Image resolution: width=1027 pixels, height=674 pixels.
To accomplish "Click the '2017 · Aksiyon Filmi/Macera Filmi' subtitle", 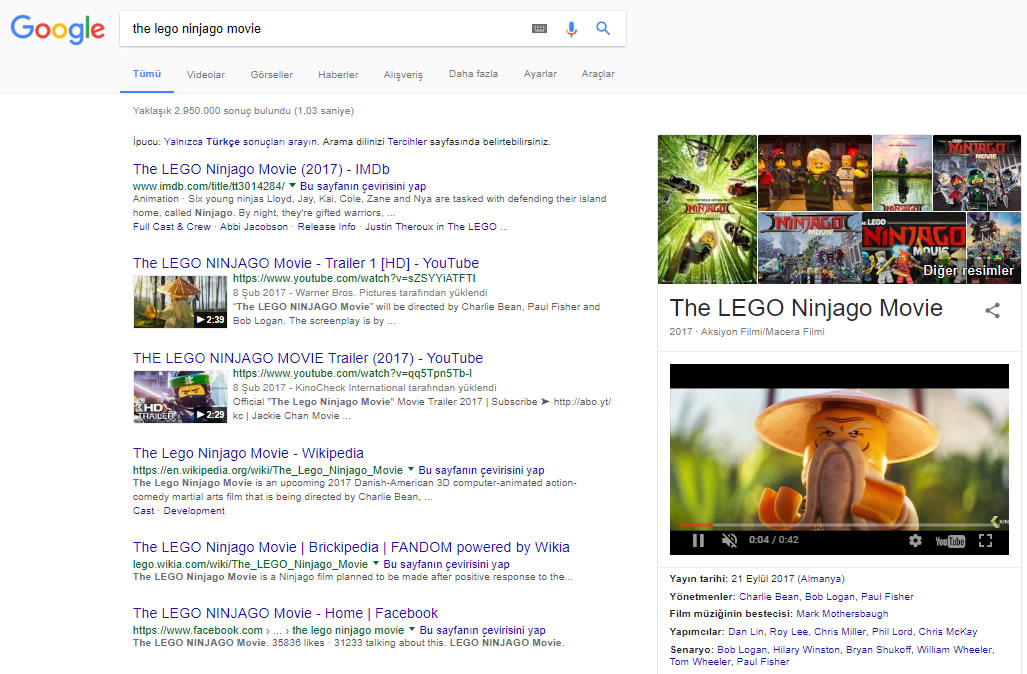I will point(747,332).
